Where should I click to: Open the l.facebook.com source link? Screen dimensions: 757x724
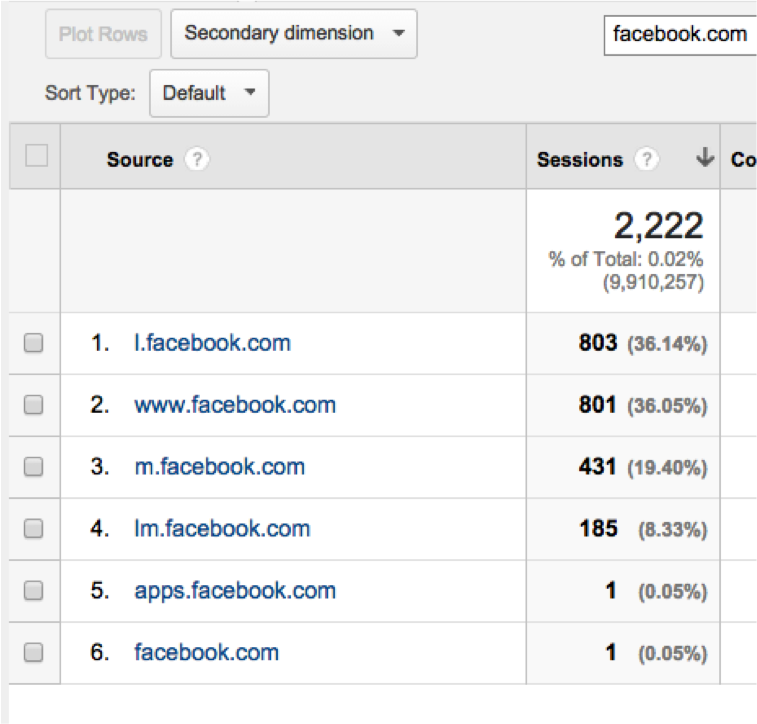212,343
